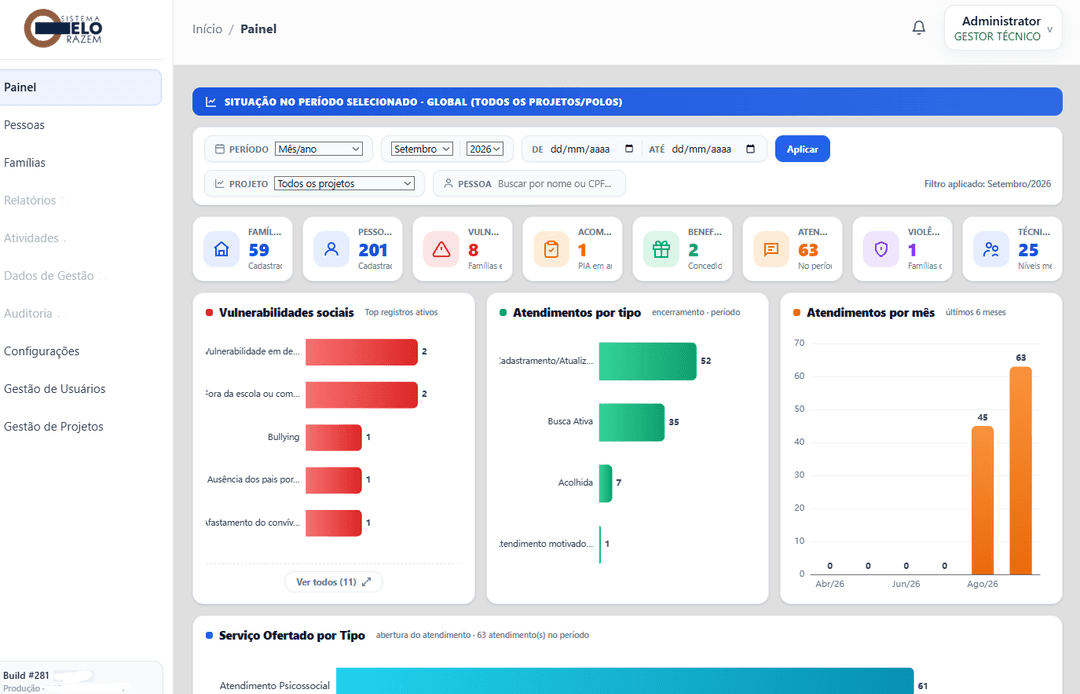Open the Todos os projetos dropdown
The height and width of the screenshot is (694, 1080).
[x=344, y=184]
